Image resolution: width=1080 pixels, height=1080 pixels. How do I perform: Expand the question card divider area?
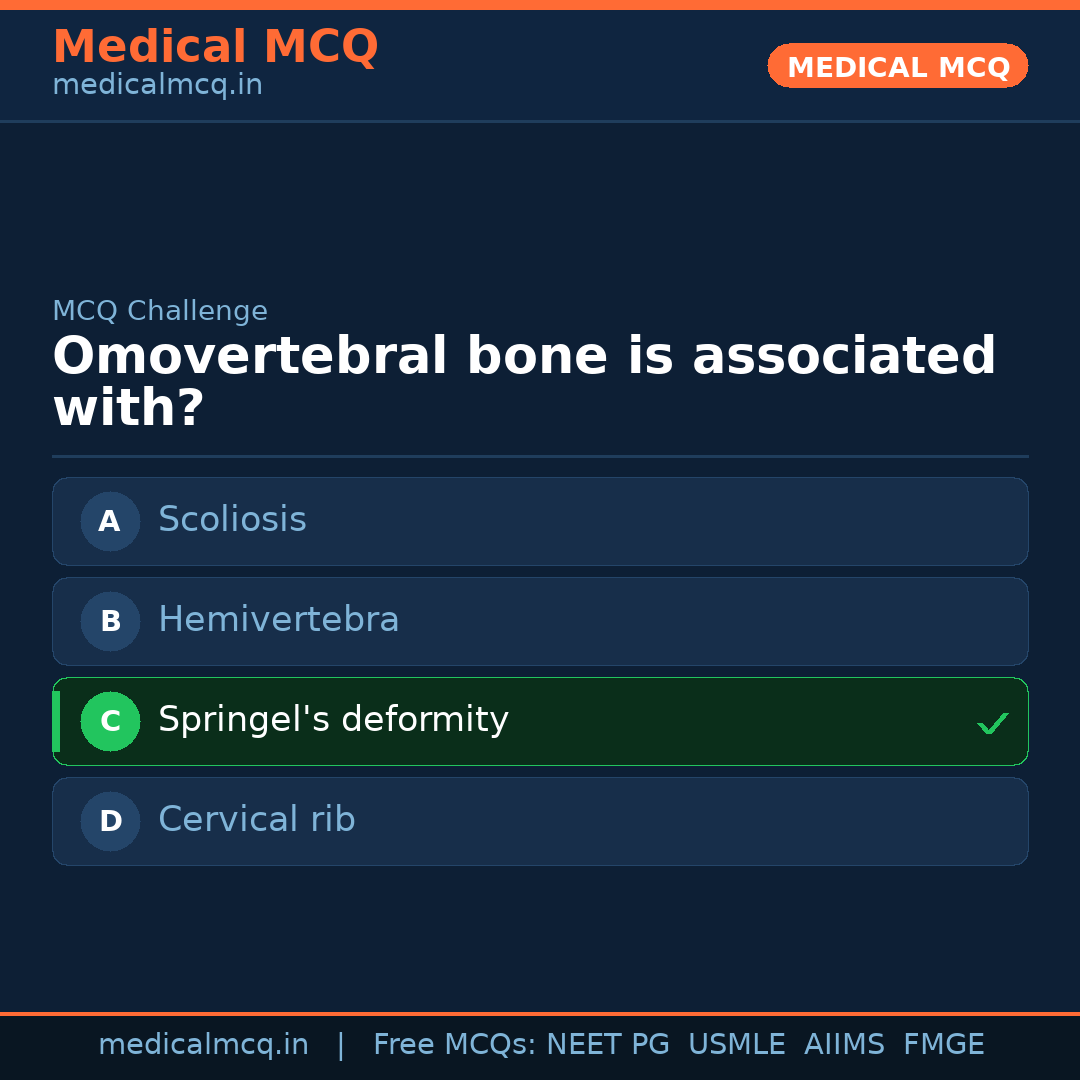pos(540,457)
